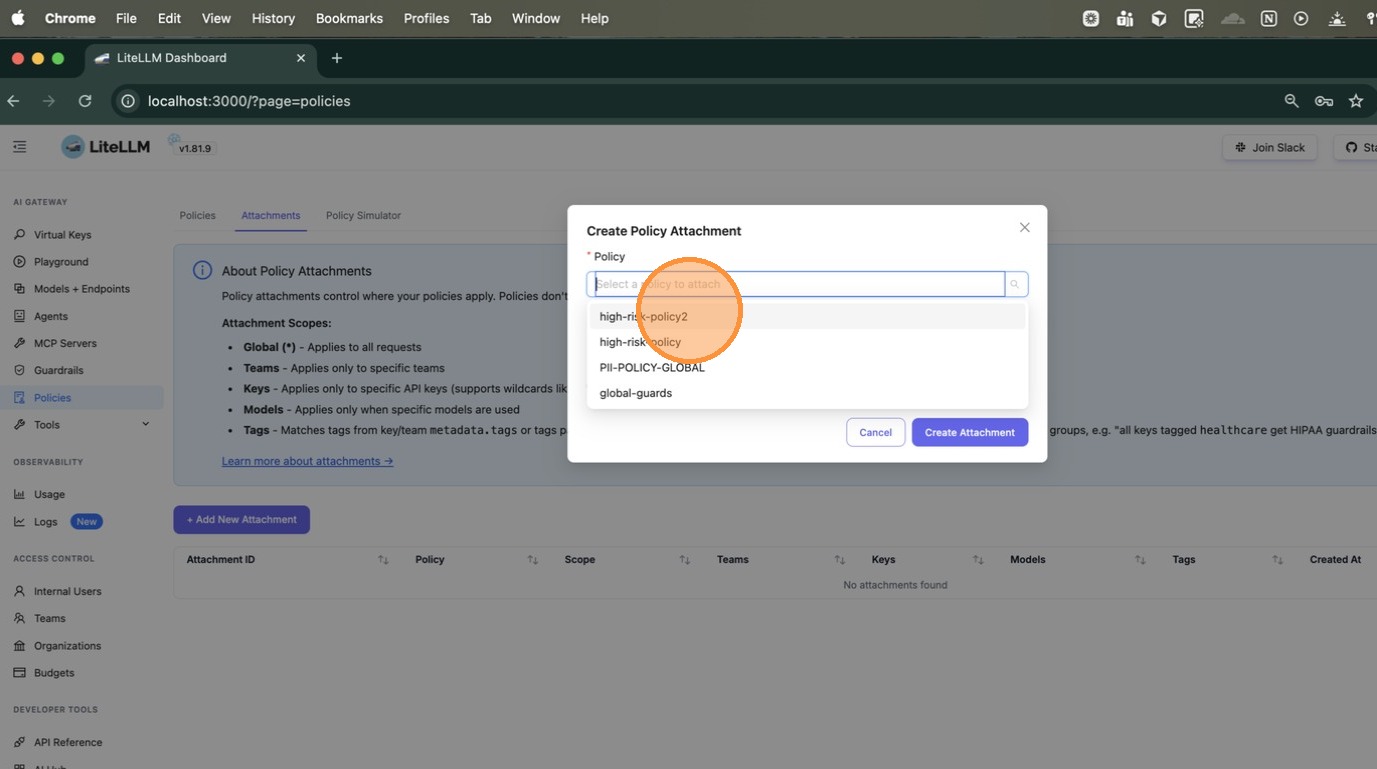The image size is (1377, 769).
Task: Cancel the policy attachment dialog
Action: [x=875, y=432]
